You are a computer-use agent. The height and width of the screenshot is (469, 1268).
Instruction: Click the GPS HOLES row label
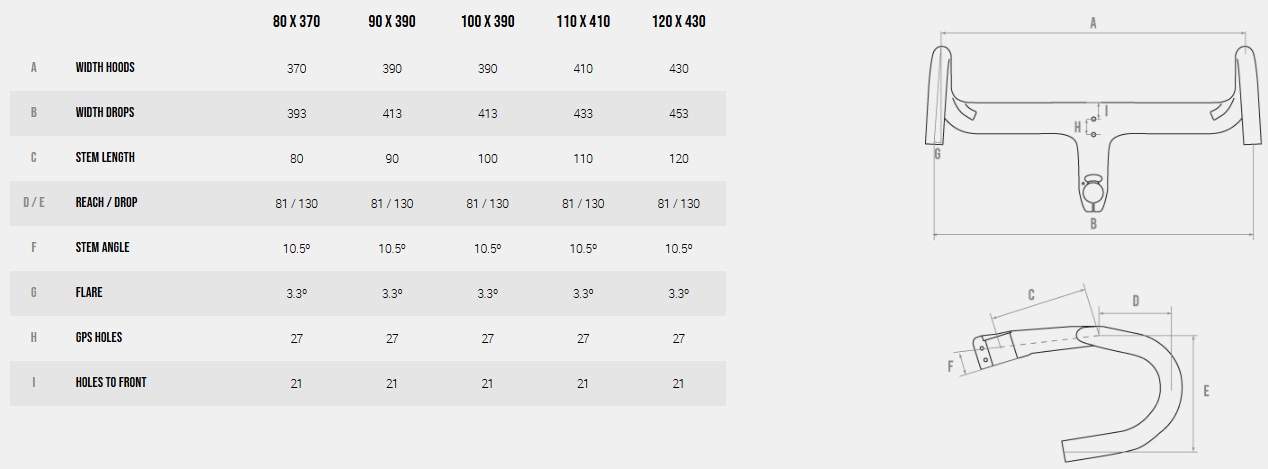99,338
